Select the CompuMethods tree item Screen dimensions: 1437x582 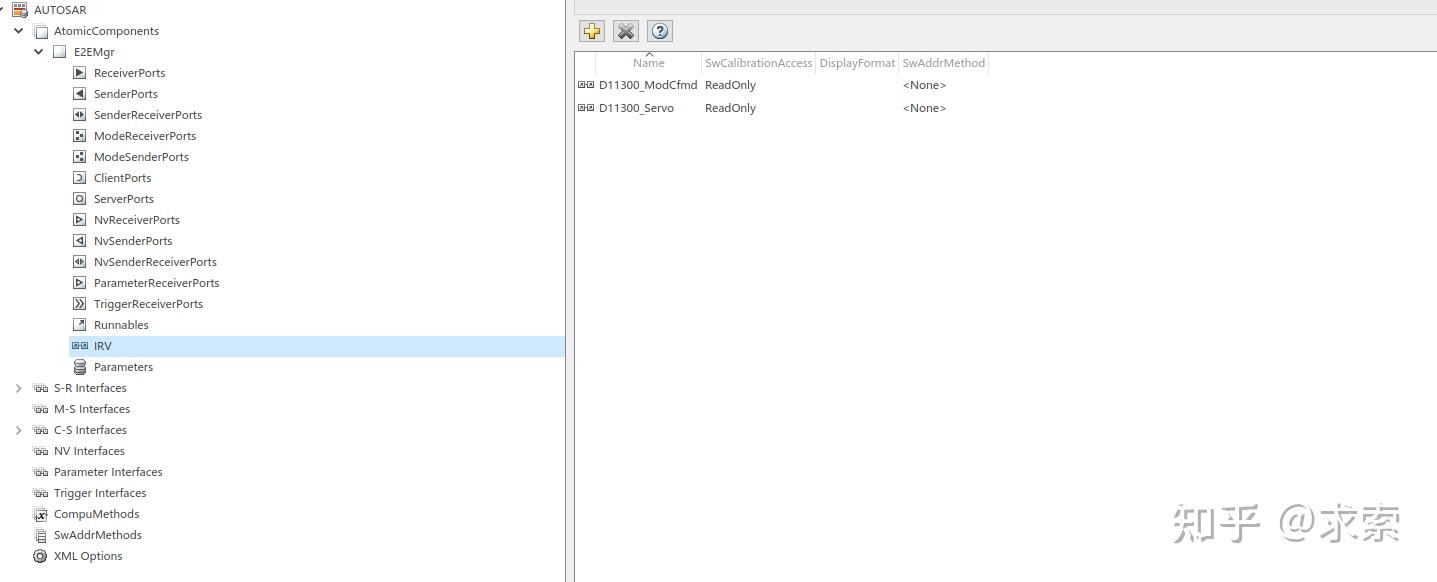coord(97,514)
